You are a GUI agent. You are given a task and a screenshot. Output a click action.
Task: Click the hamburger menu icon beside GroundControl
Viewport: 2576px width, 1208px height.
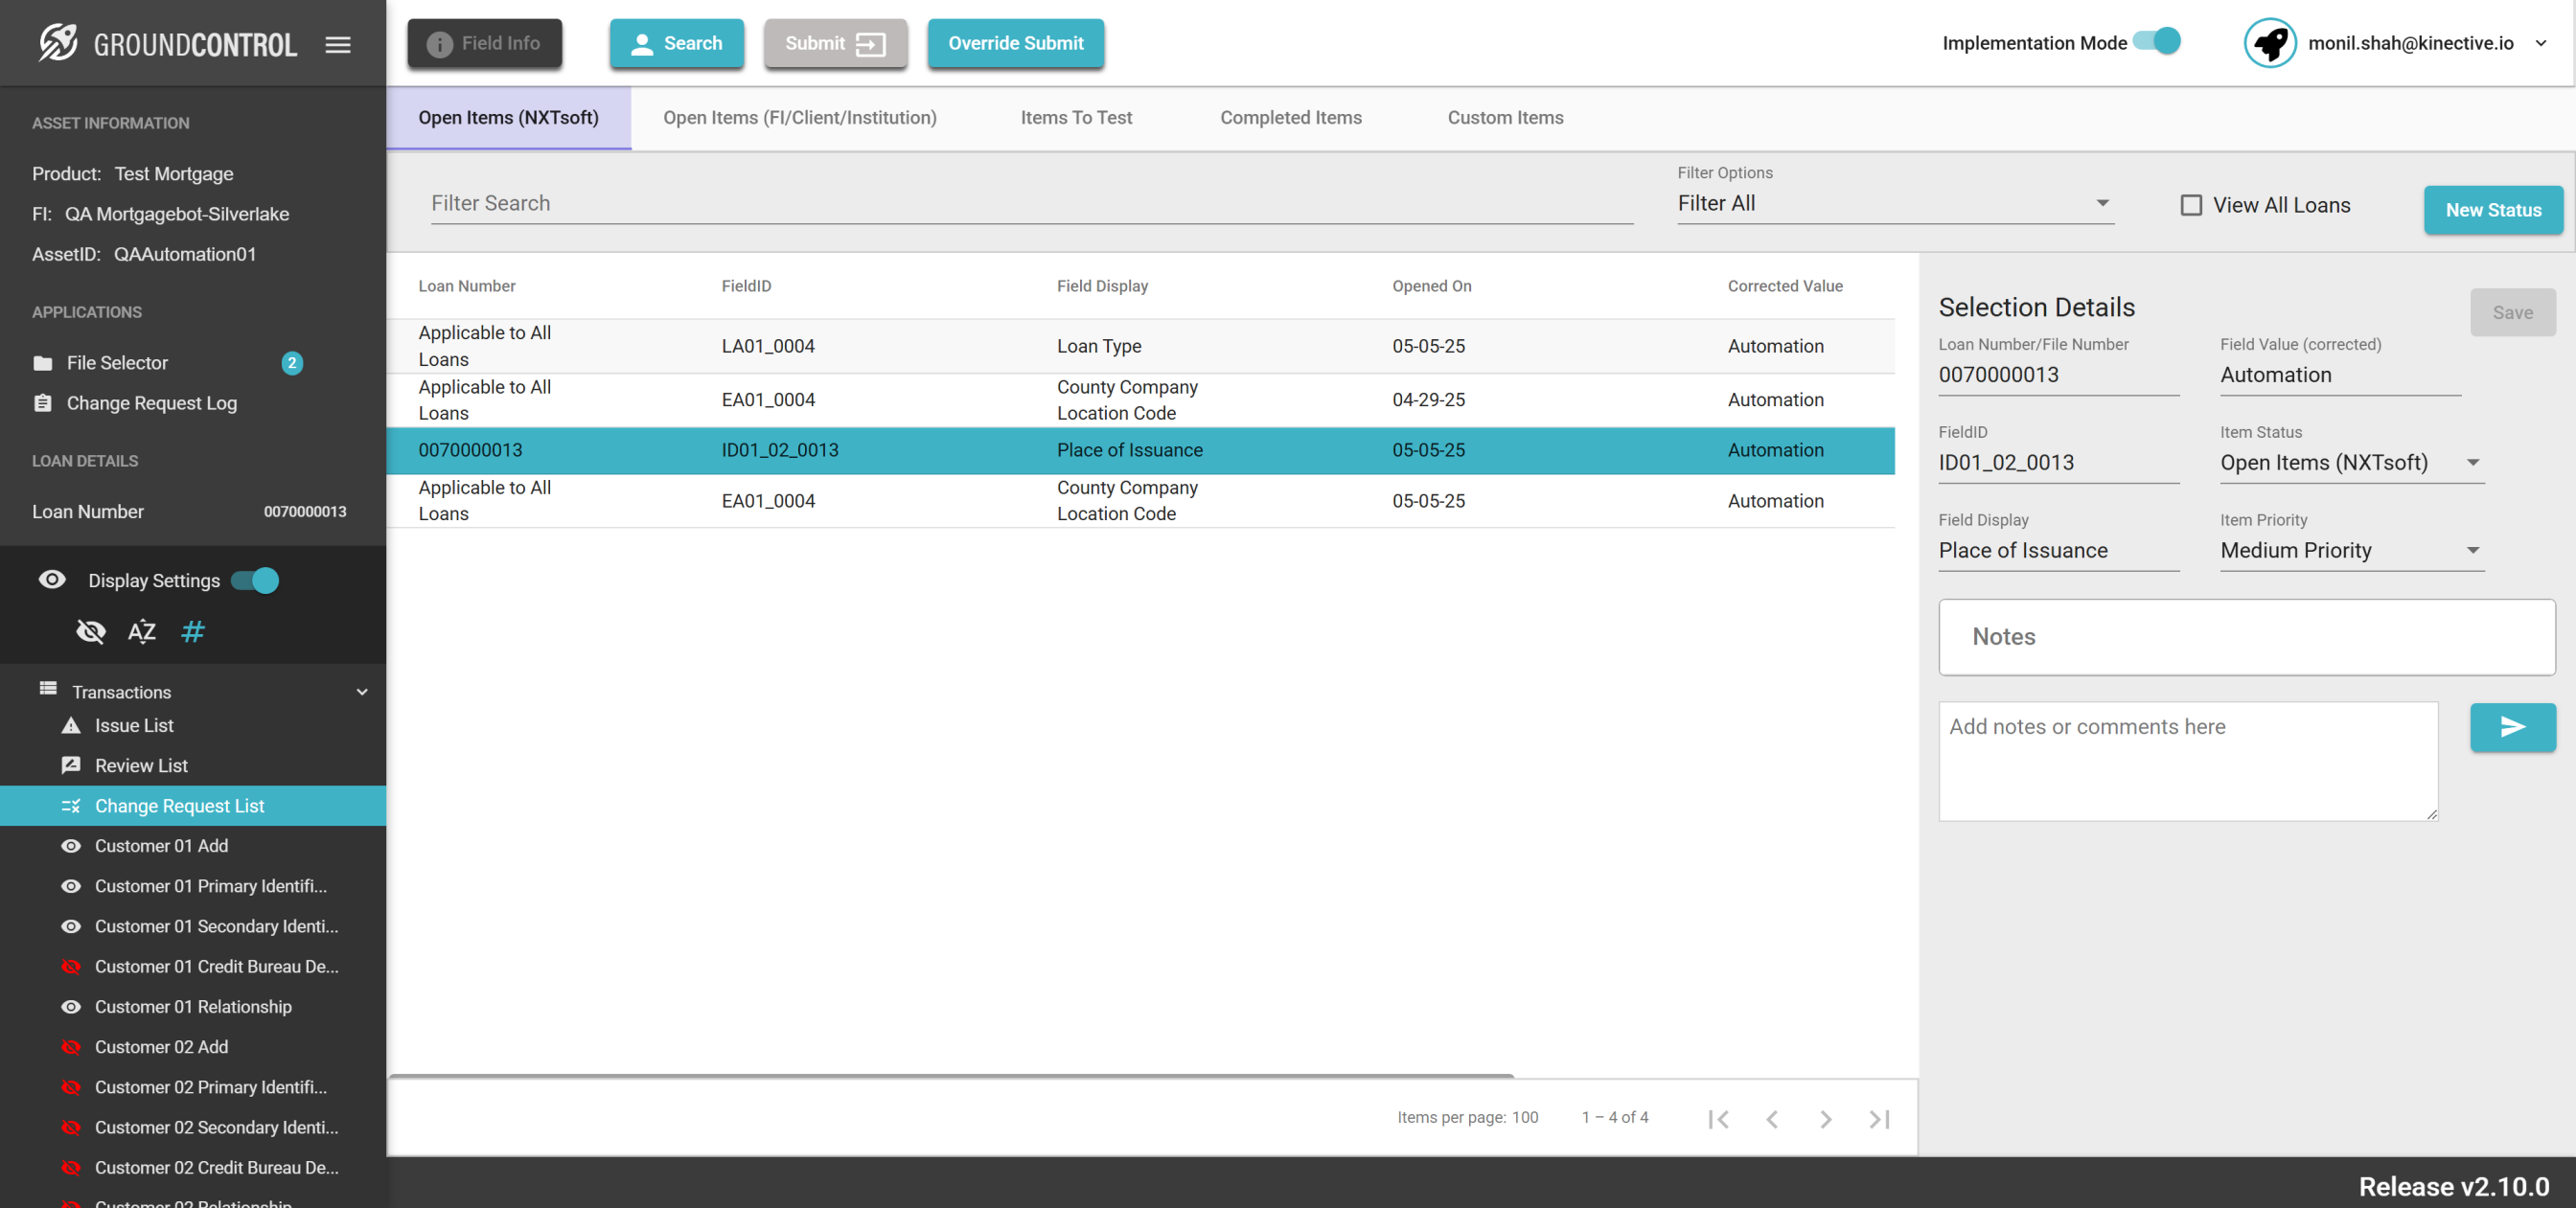338,44
